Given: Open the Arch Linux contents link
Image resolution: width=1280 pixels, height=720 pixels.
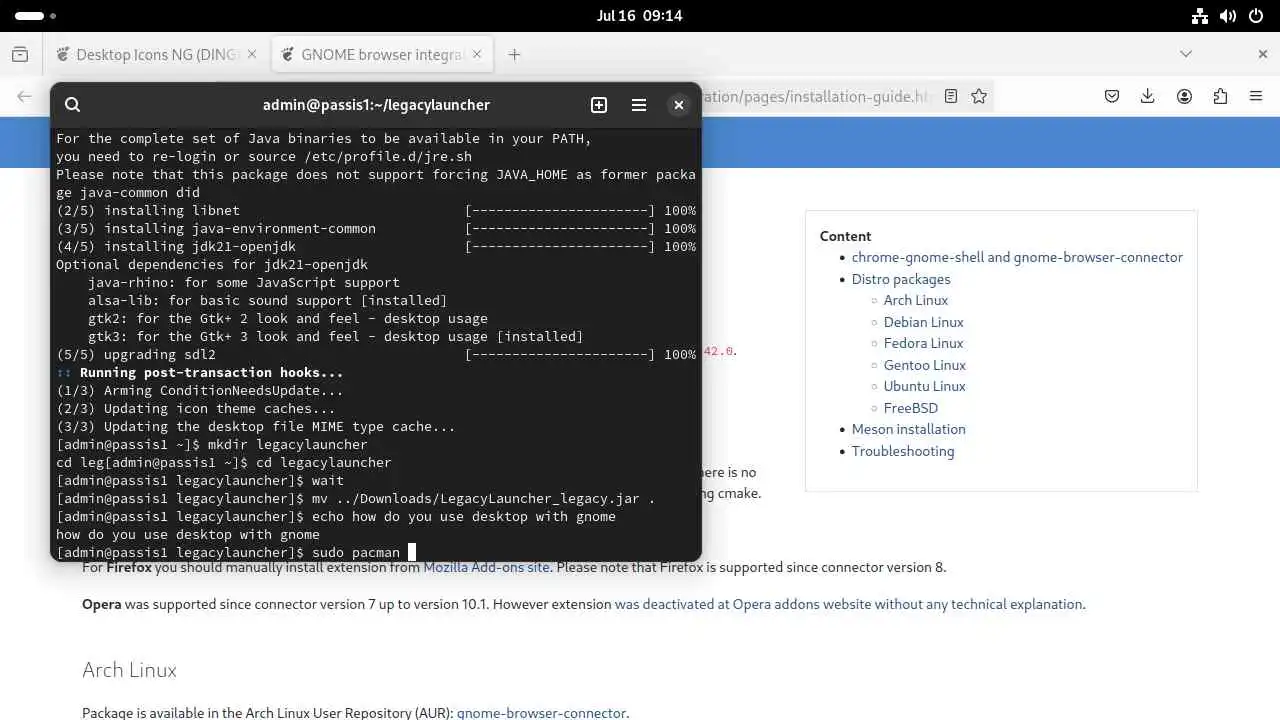Looking at the screenshot, I should [915, 300].
